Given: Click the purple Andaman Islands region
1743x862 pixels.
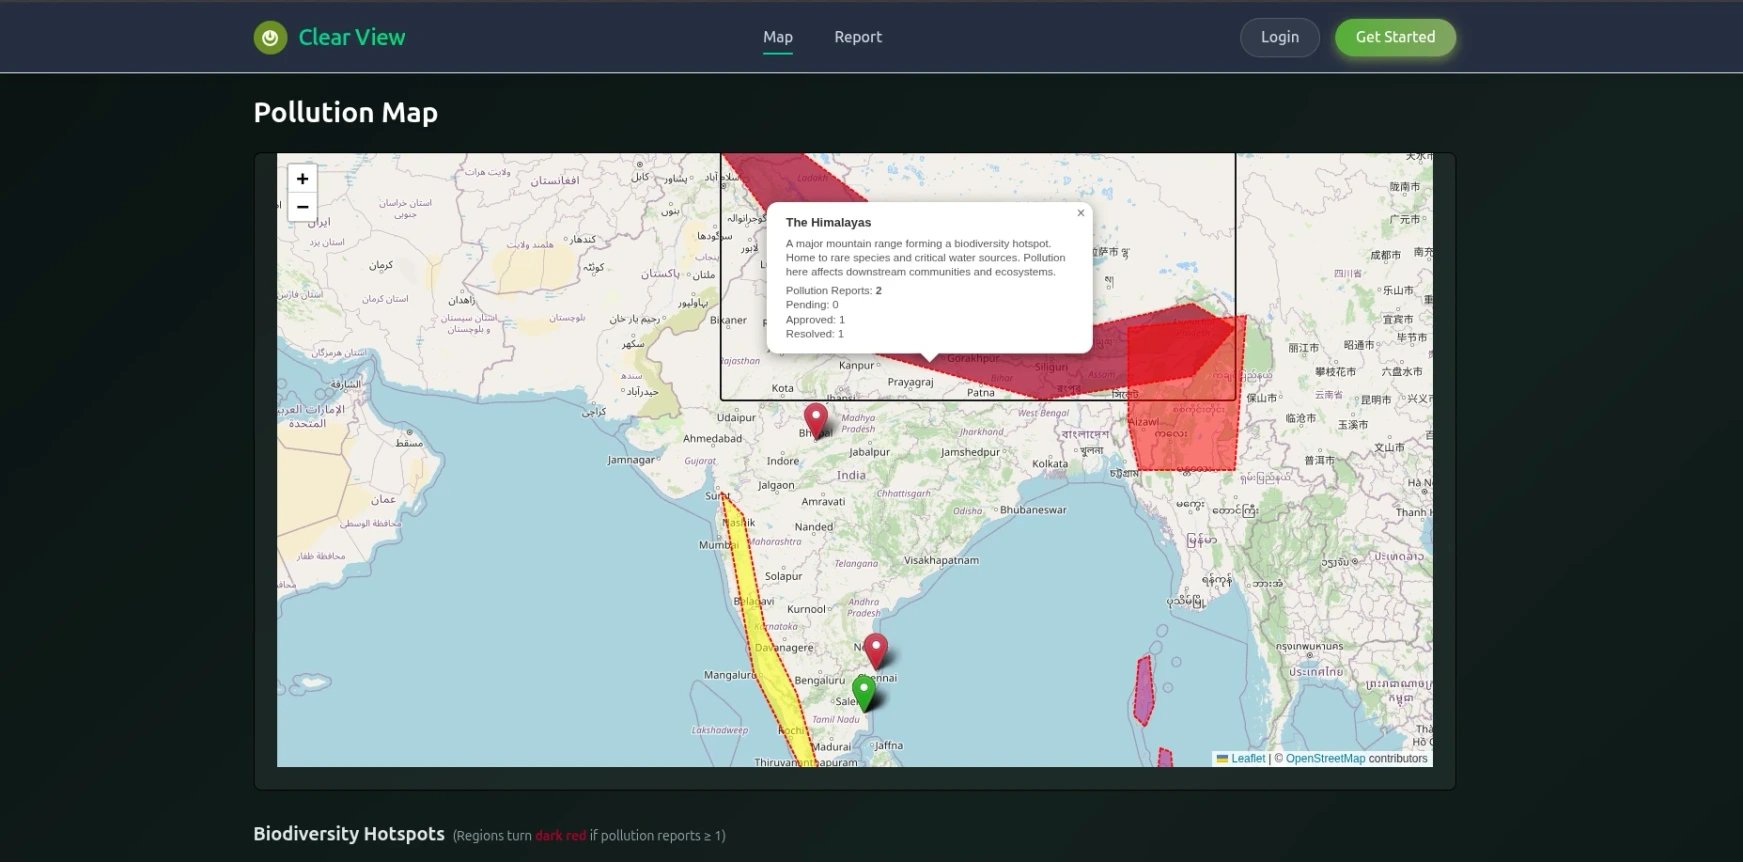Looking at the screenshot, I should point(1144,692).
